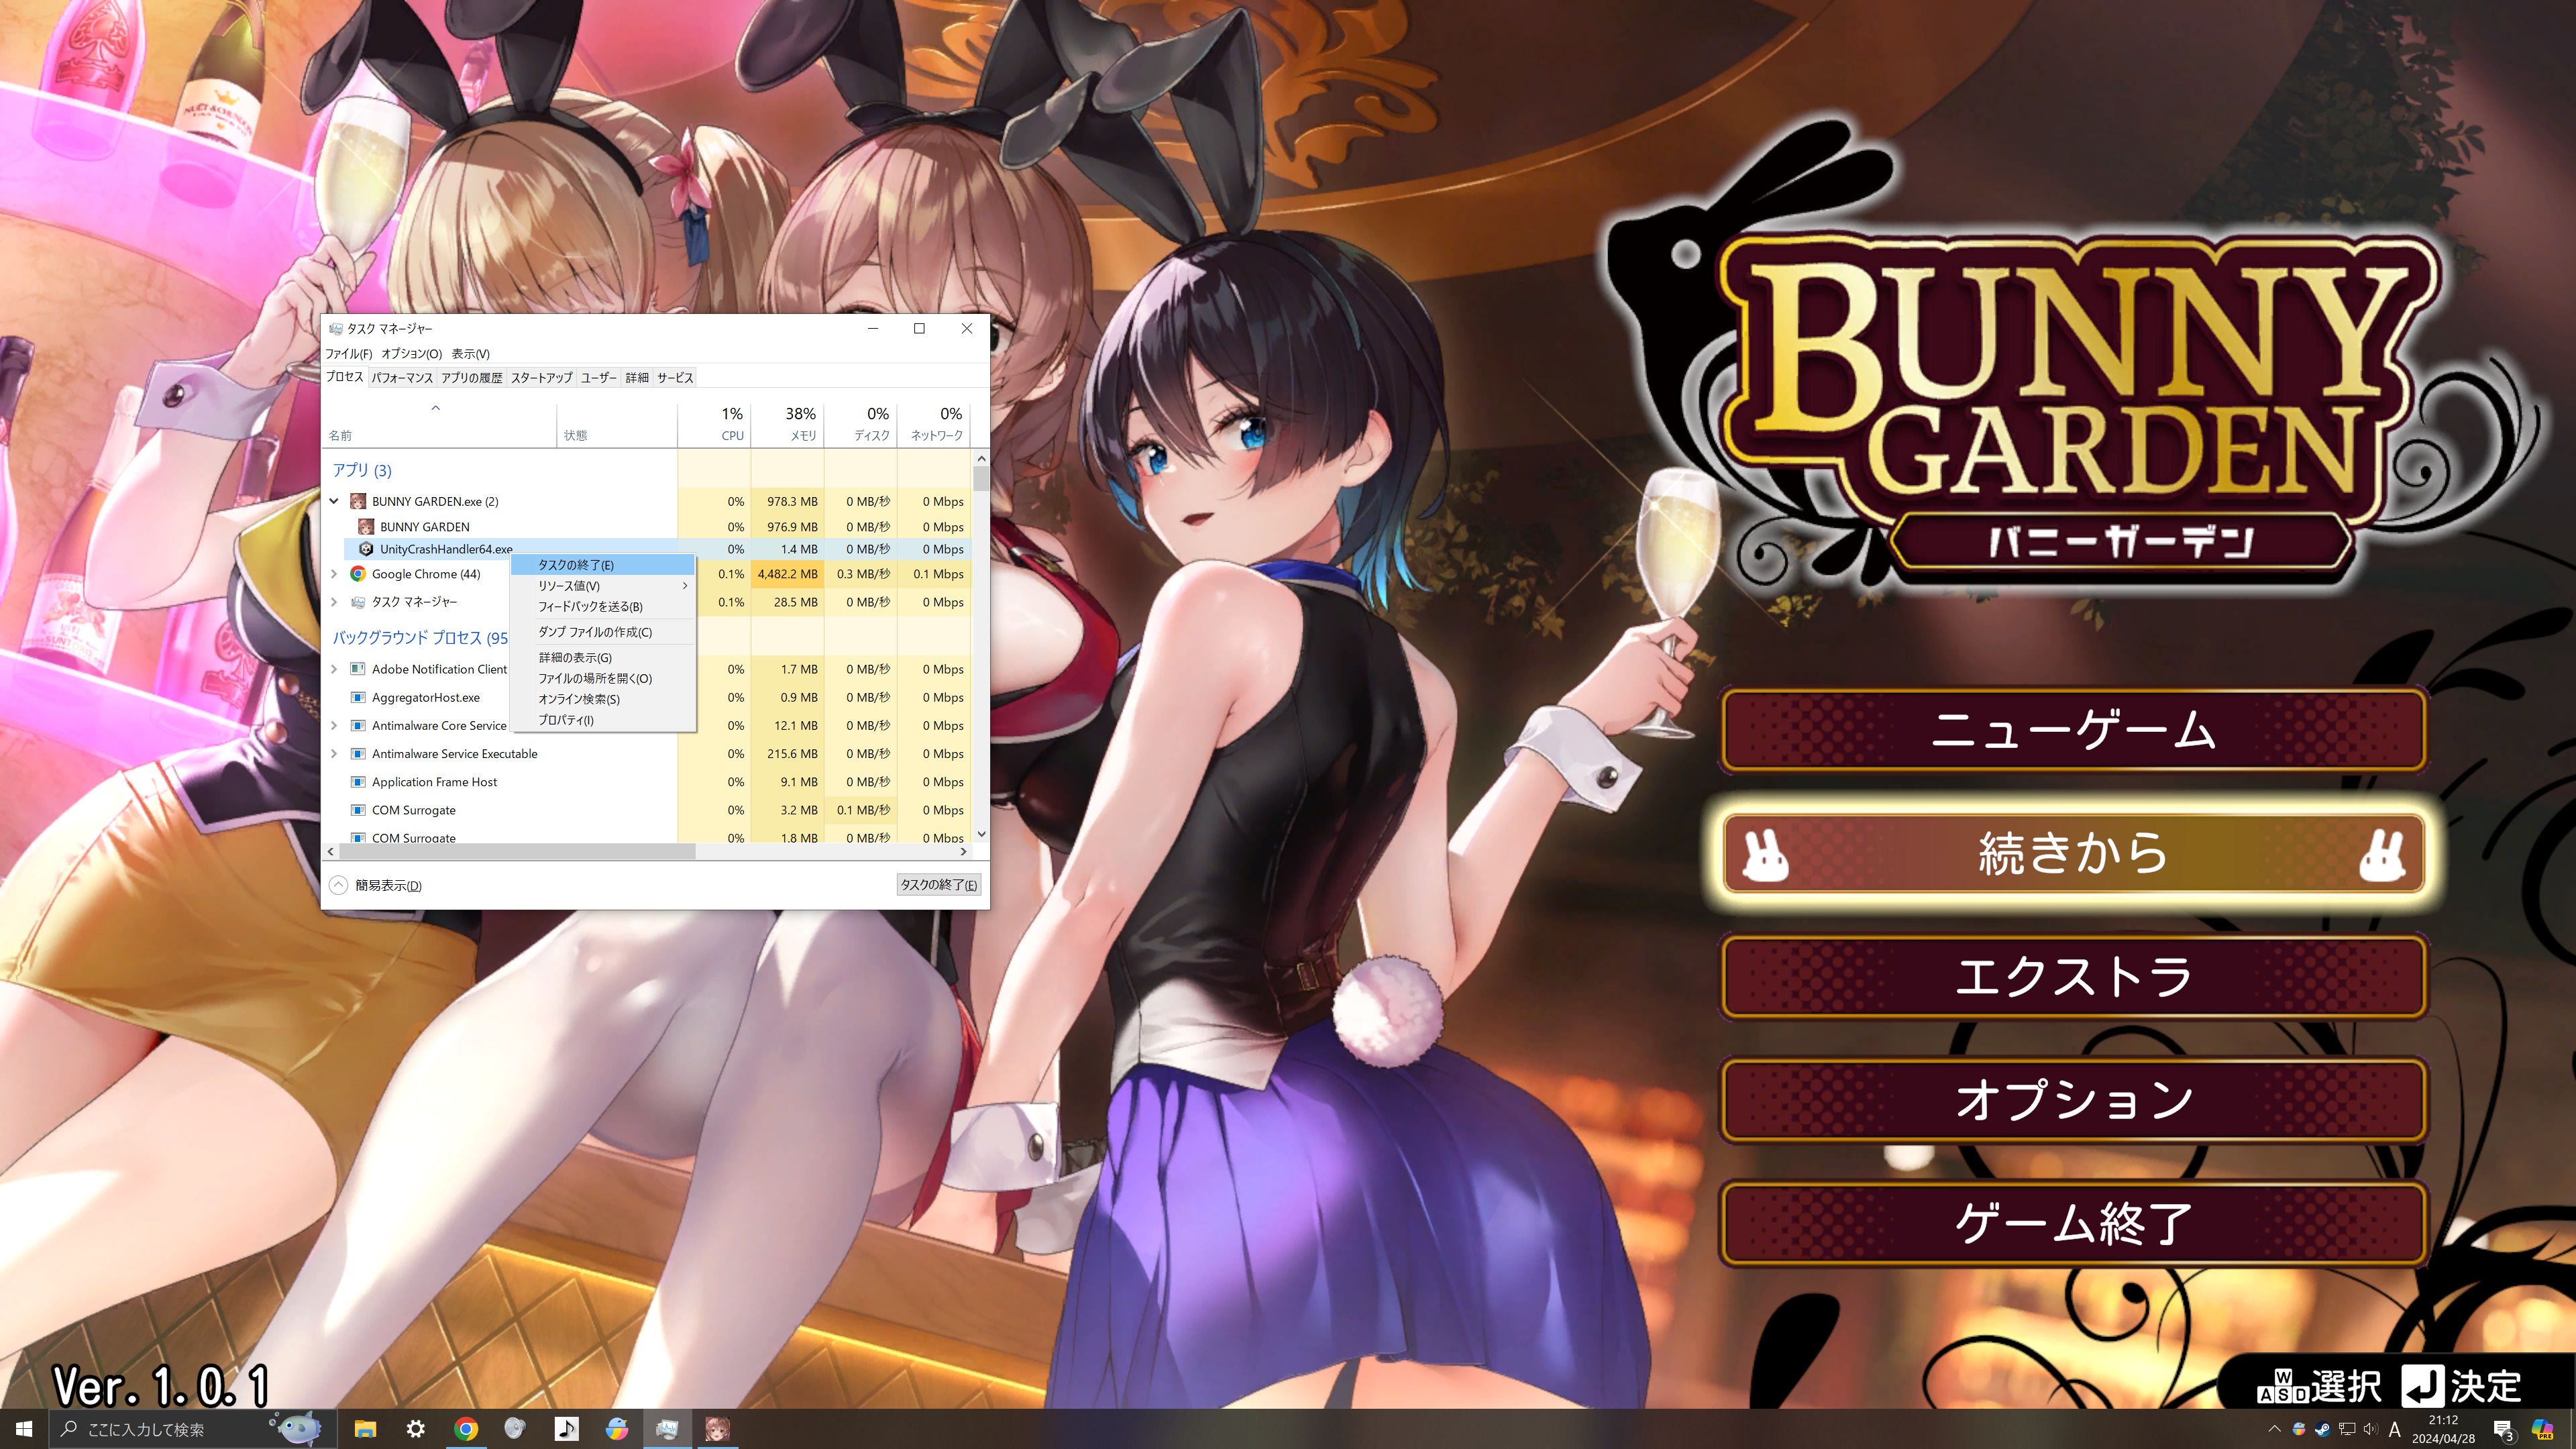
Task: Click the BUNNY GARDEN.exe process icon
Action: (x=357, y=501)
